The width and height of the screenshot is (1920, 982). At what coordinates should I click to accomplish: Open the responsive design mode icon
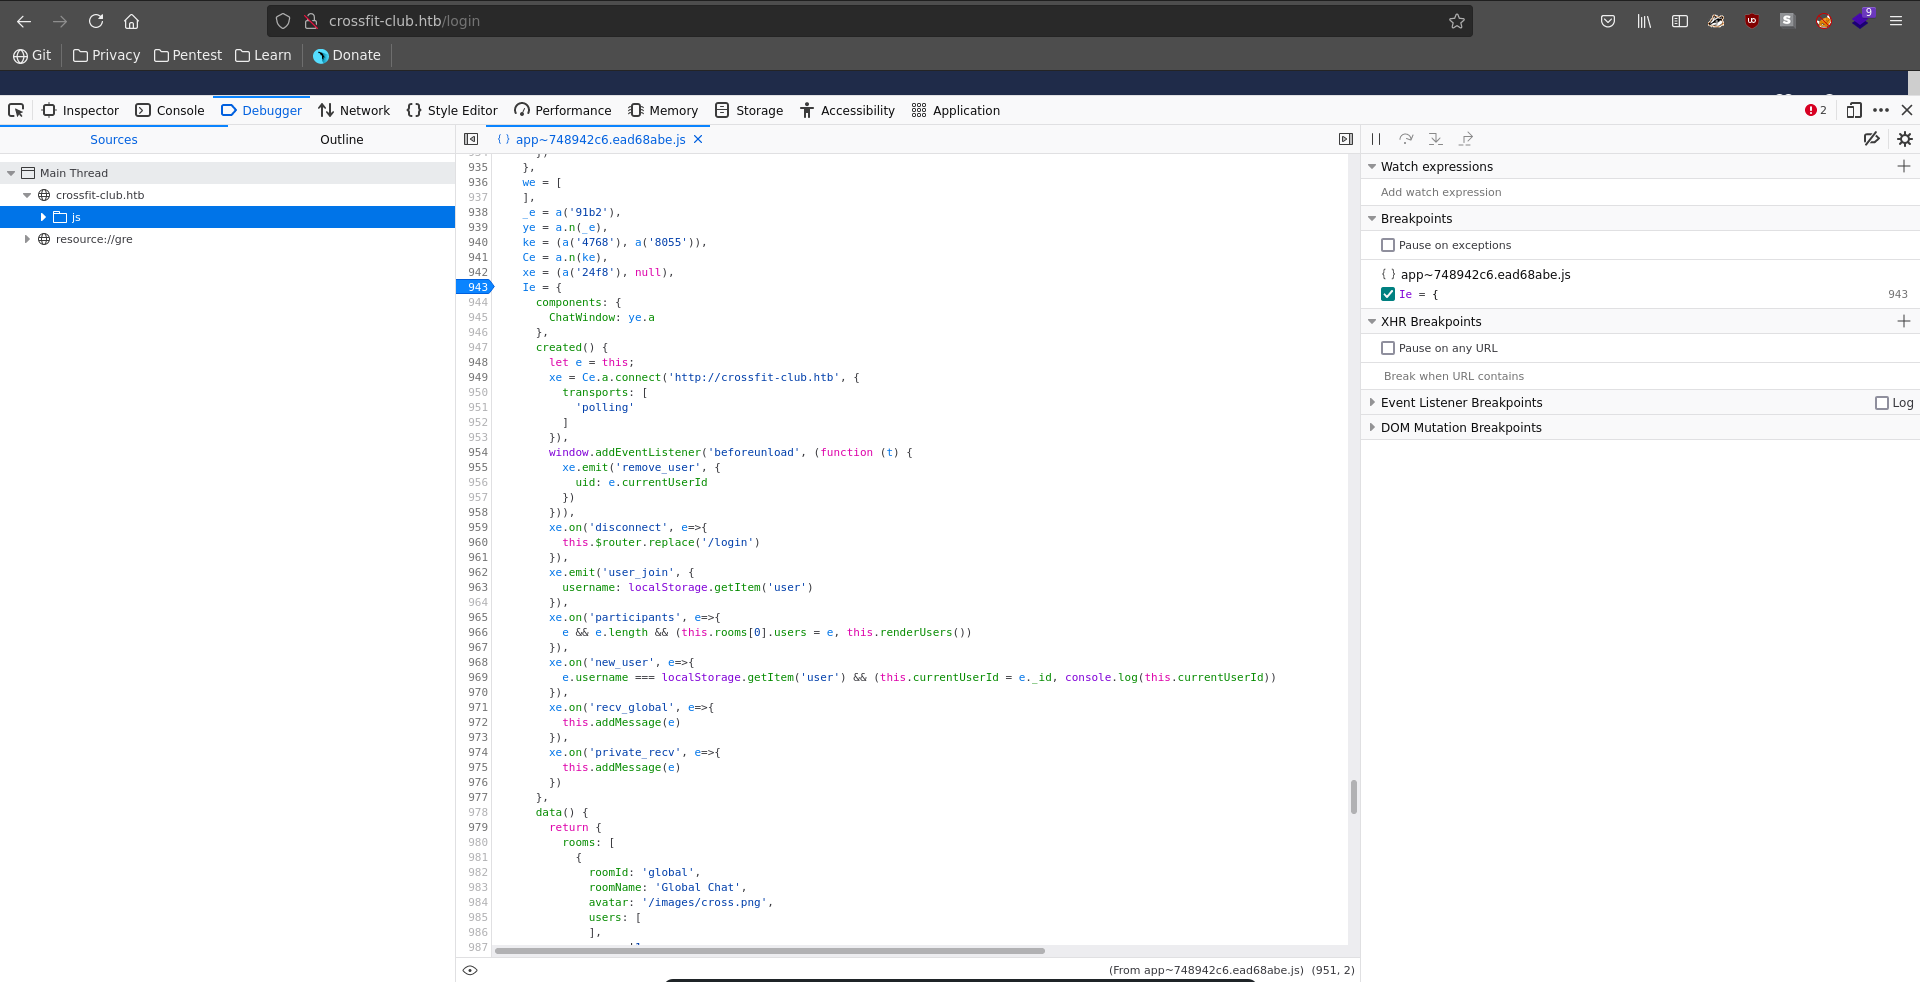[1854, 110]
